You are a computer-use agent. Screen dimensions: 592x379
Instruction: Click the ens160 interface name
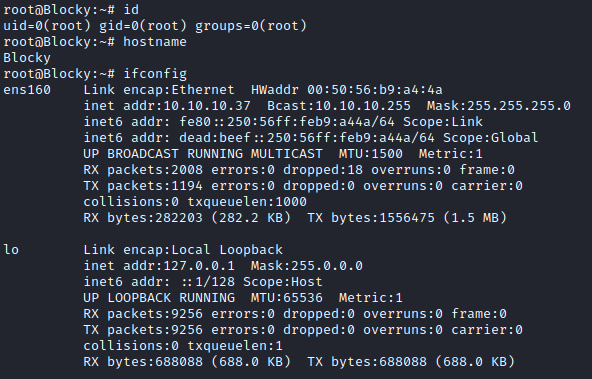pyautogui.click(x=27, y=90)
